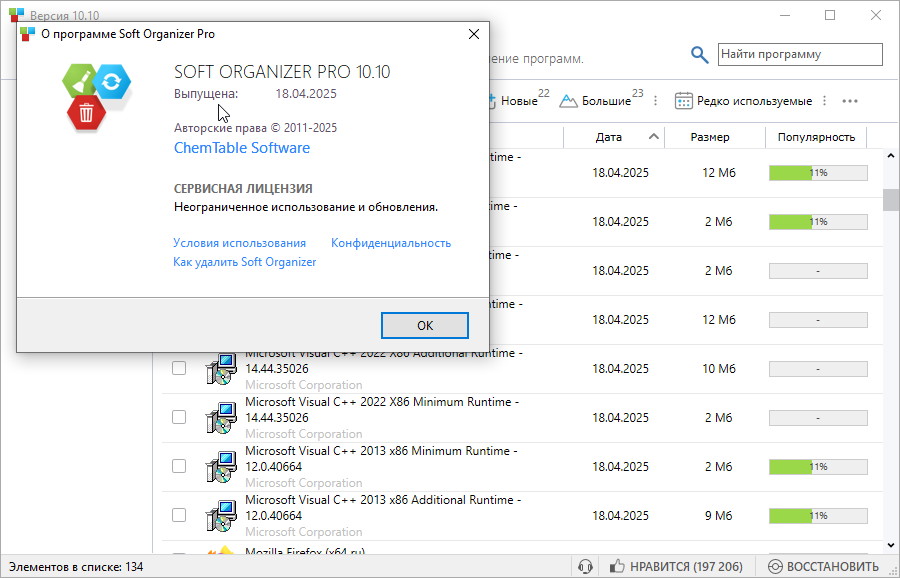Show the Редко используемые programs filter
This screenshot has height=578, width=900.
743,101
